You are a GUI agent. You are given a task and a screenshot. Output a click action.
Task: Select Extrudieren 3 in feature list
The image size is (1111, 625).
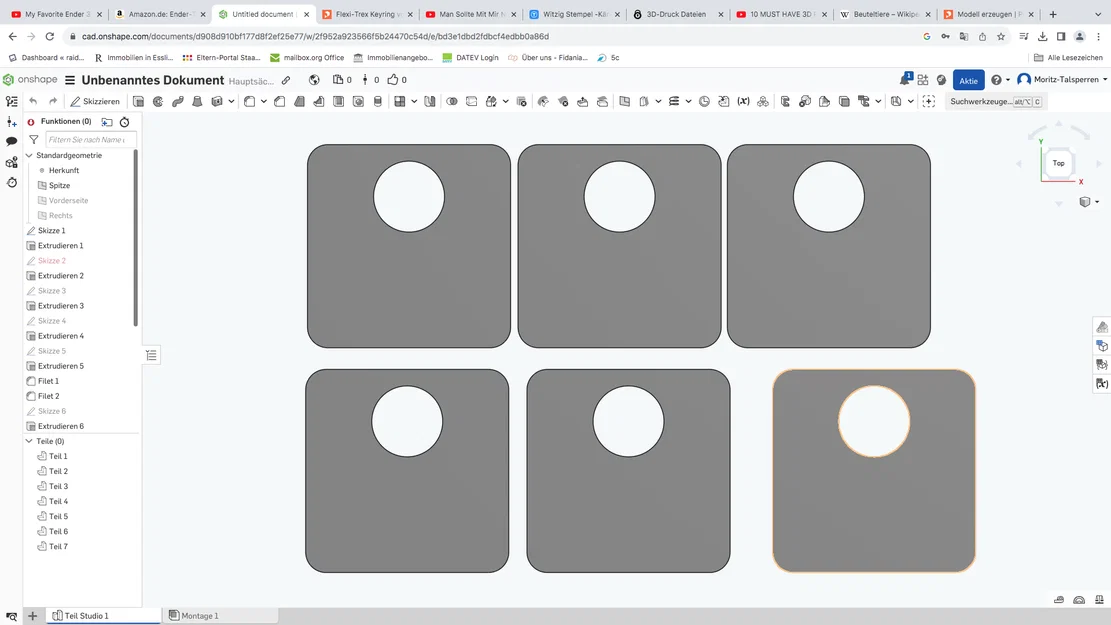pos(61,305)
